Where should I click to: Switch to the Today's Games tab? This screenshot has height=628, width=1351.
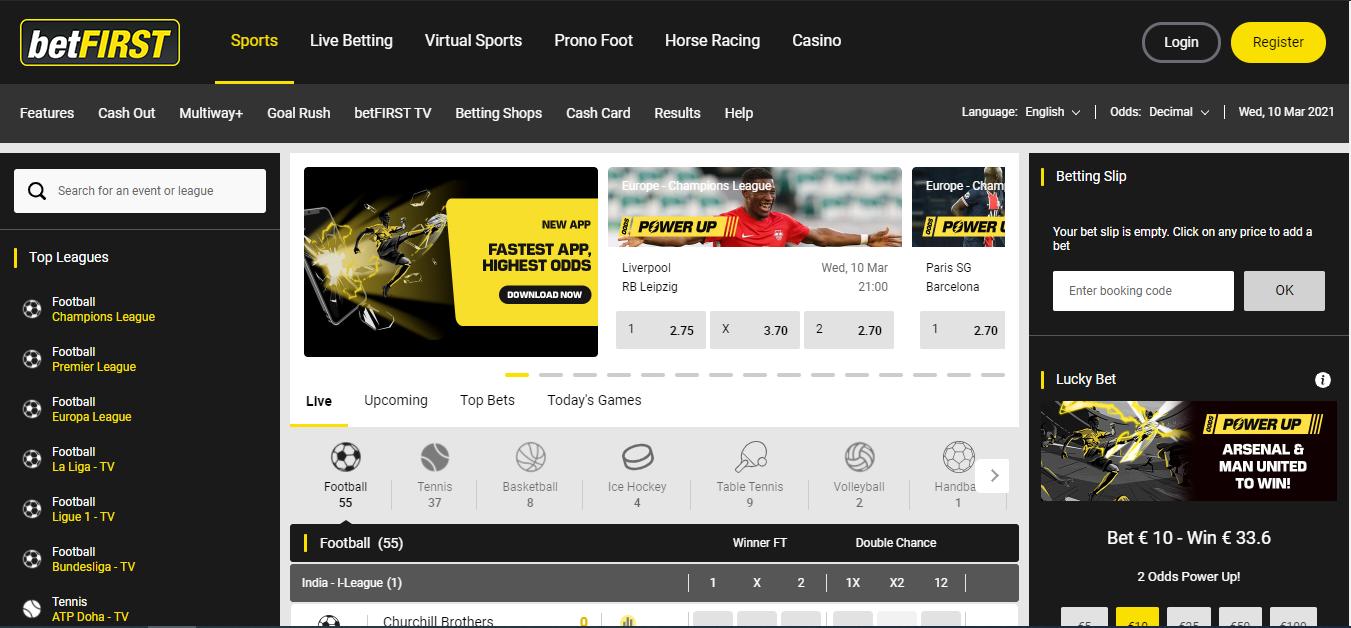pos(594,400)
